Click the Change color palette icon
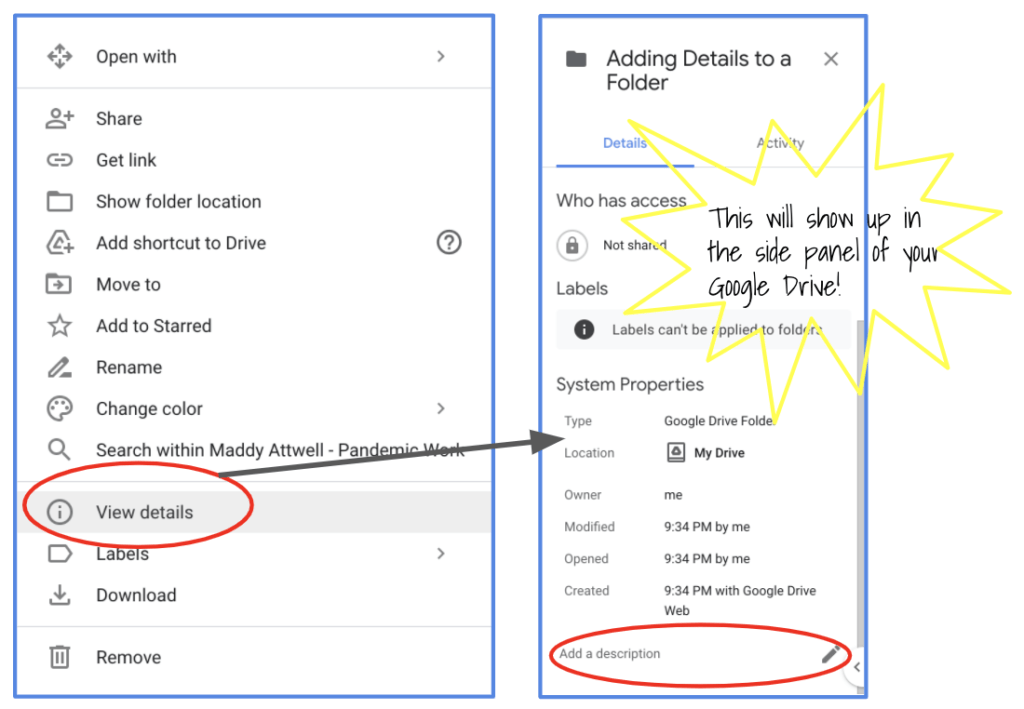Image resolution: width=1024 pixels, height=709 pixels. pos(60,409)
